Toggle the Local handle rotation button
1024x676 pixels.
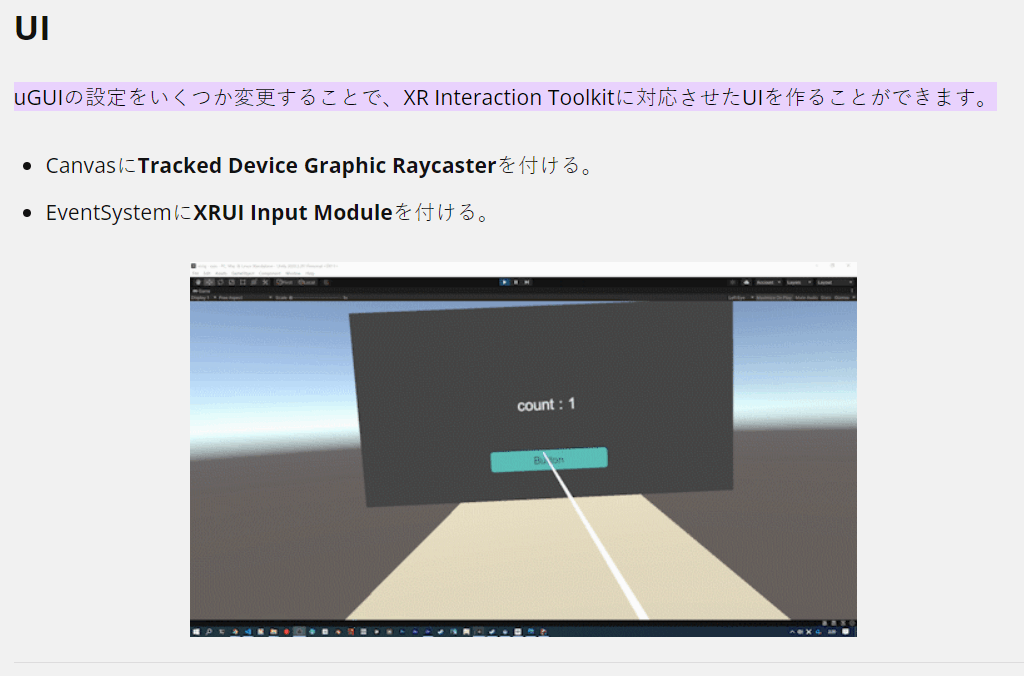click(x=307, y=282)
